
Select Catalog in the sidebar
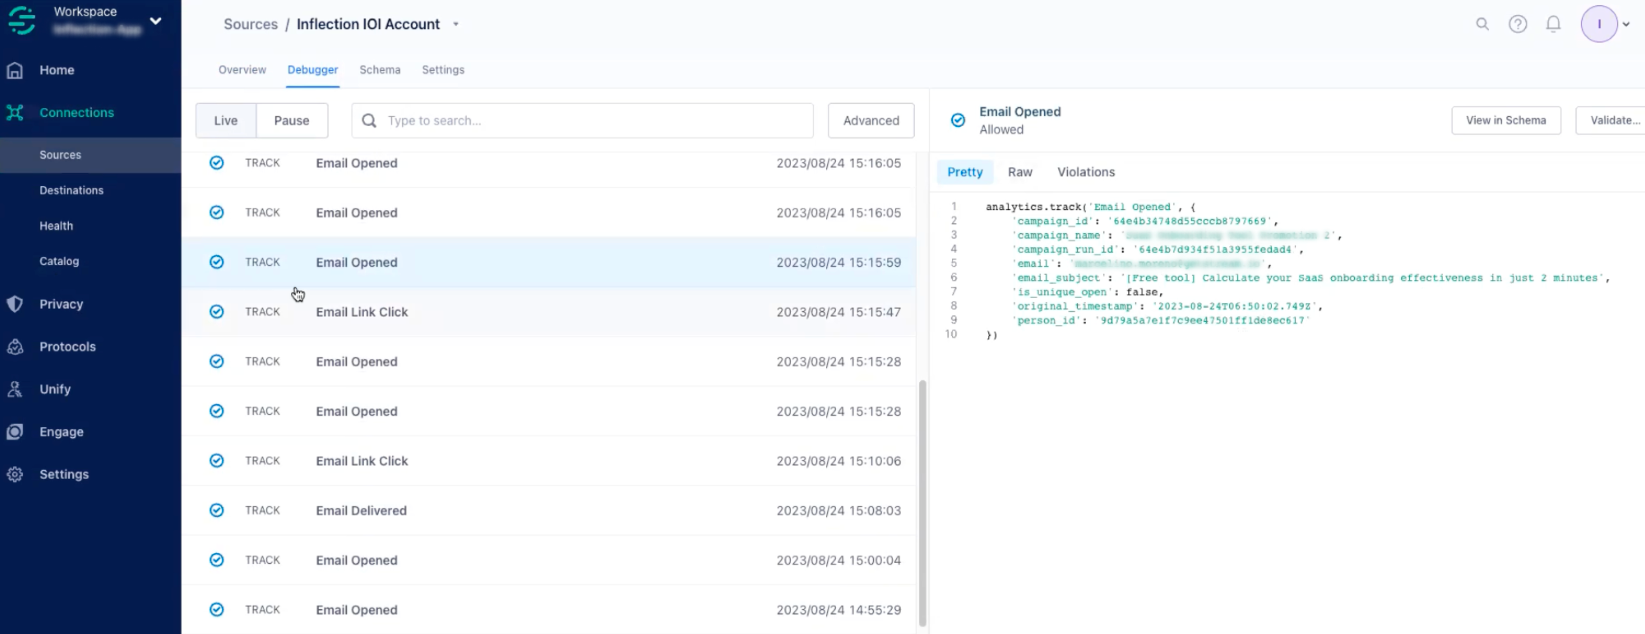59,261
